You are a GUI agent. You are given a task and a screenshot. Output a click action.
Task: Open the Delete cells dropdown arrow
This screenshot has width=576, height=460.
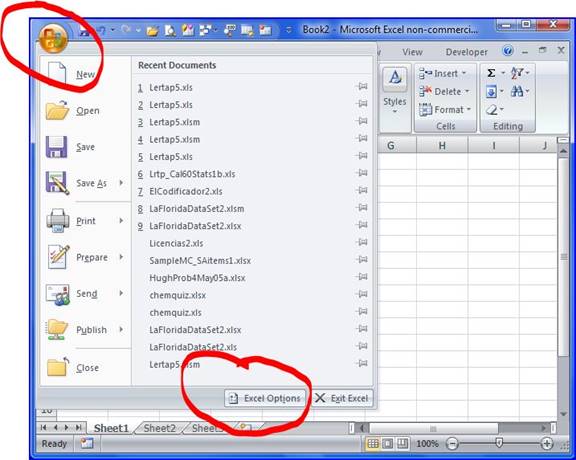(x=467, y=91)
